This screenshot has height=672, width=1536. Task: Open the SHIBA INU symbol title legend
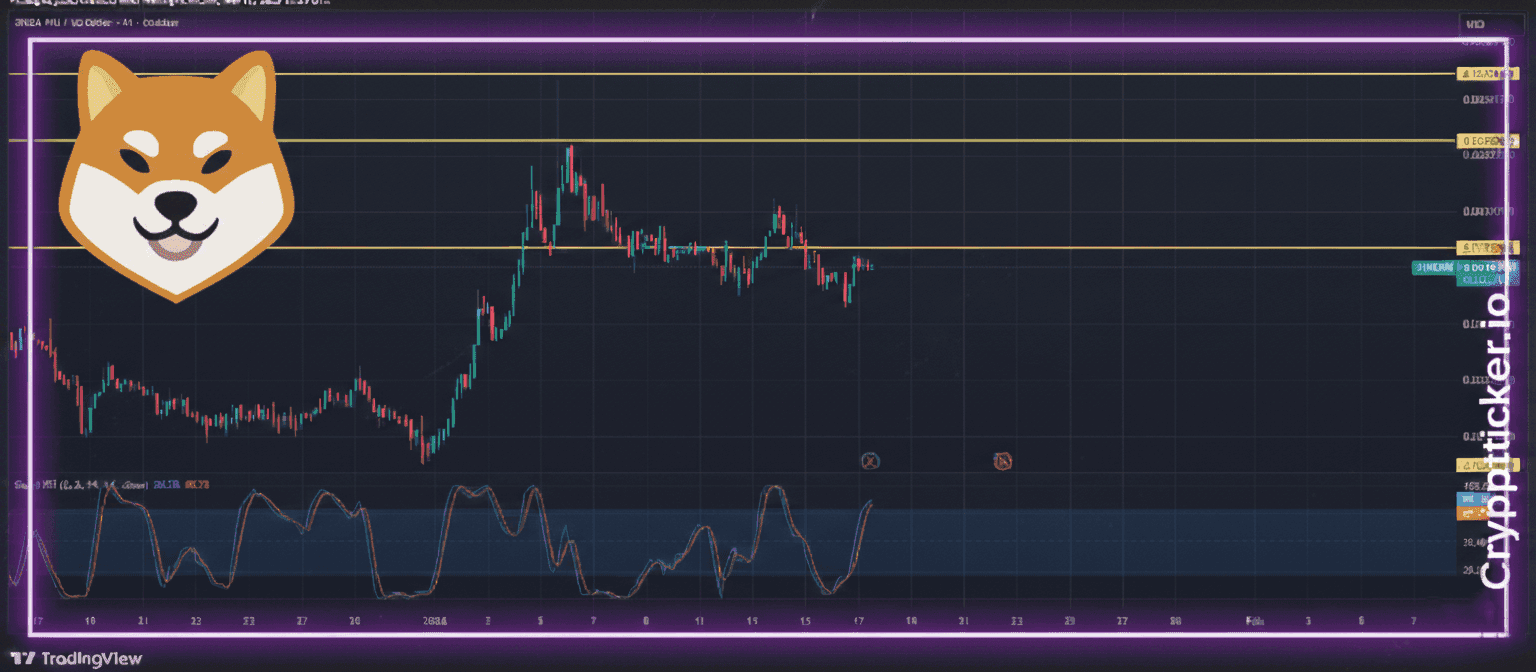[x=90, y=22]
